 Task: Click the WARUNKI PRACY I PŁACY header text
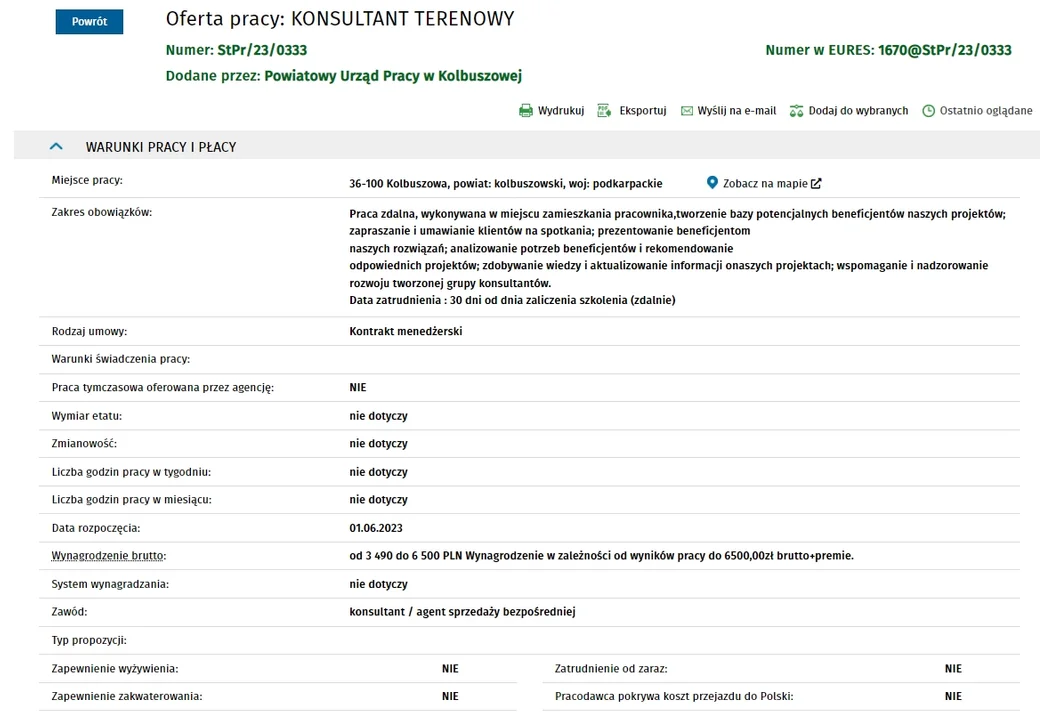(x=161, y=147)
